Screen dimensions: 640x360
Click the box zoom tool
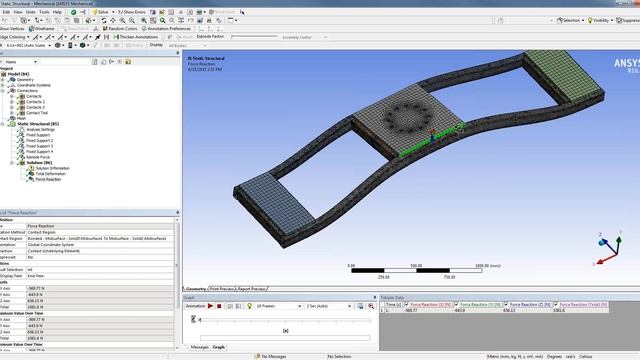[x=132, y=20]
